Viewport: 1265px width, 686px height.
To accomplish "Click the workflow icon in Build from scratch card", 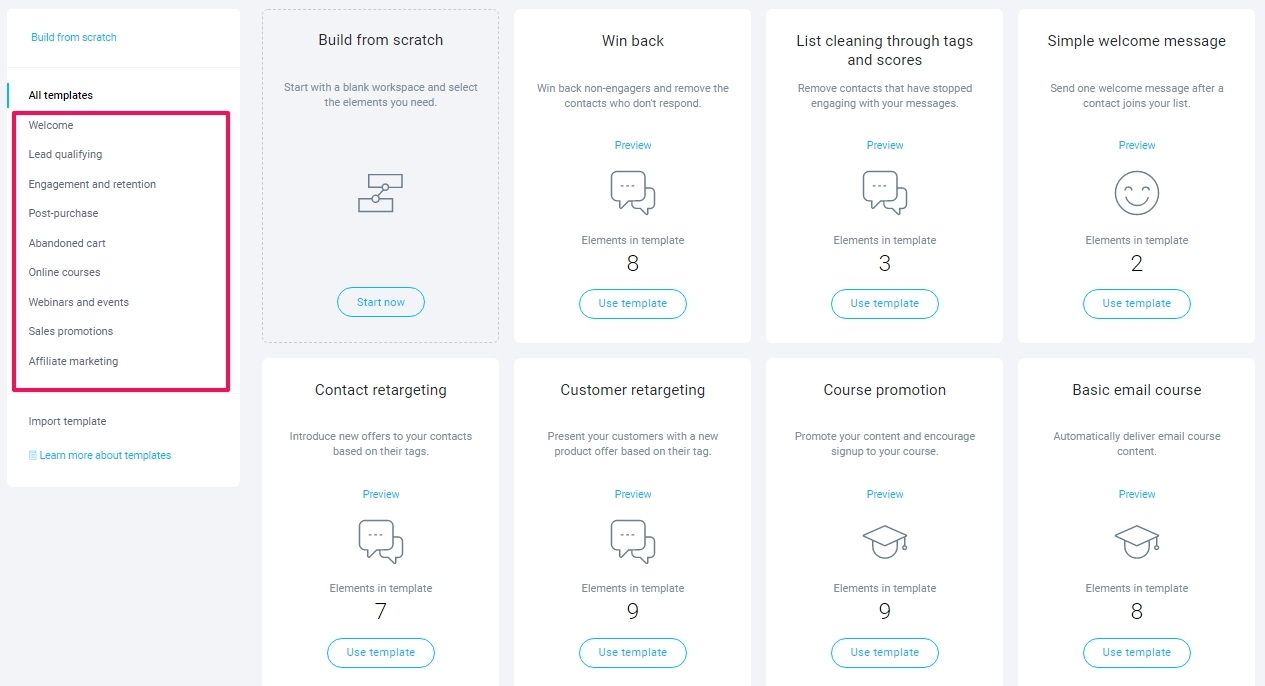I will (380, 193).
